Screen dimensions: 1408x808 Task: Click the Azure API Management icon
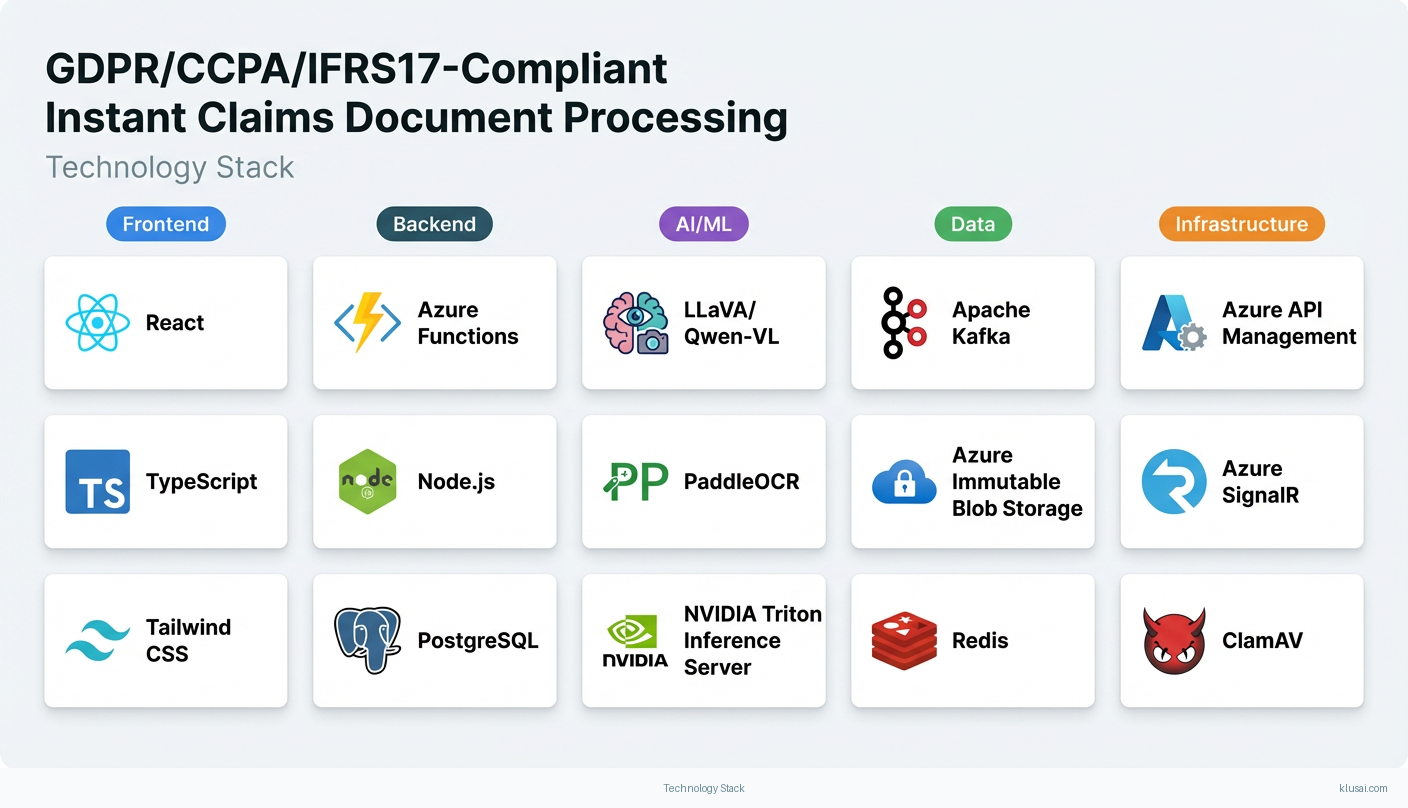pyautogui.click(x=1172, y=322)
